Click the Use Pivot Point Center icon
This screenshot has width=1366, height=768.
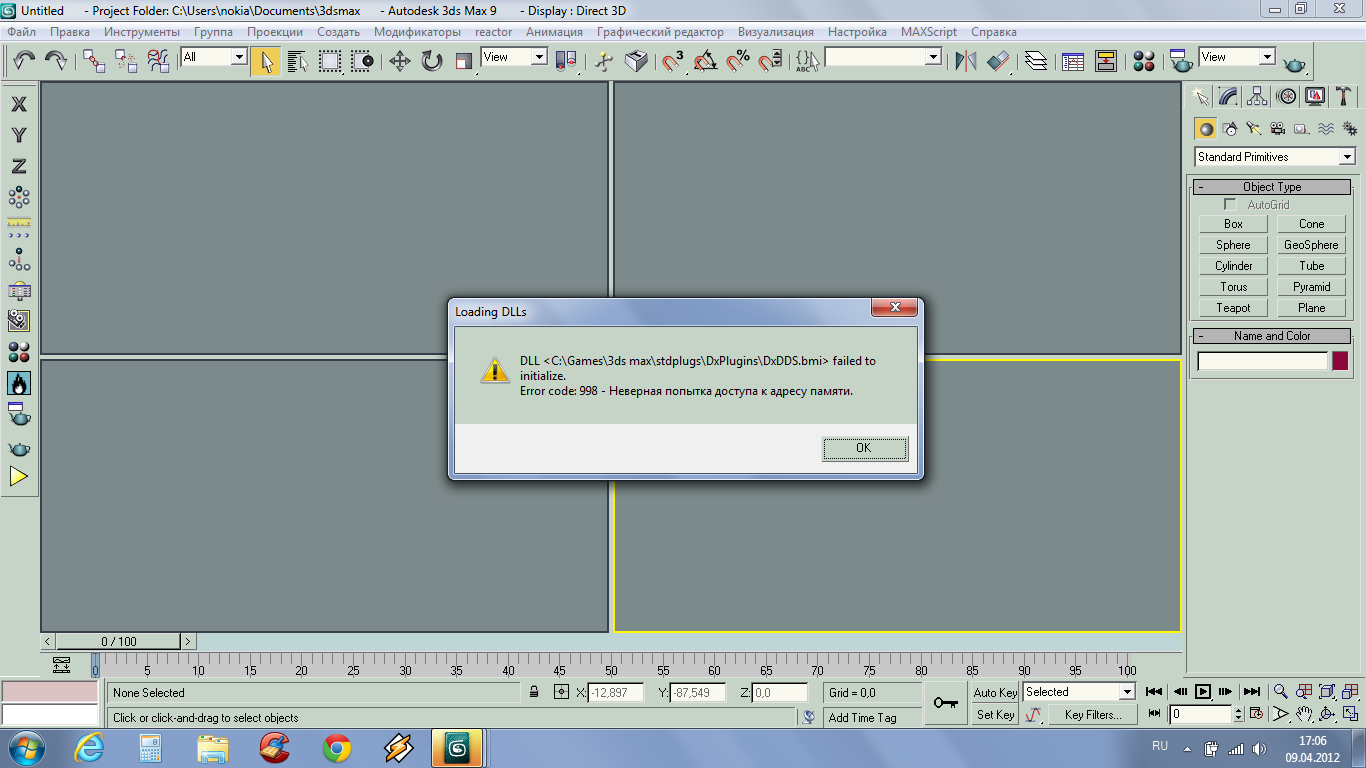567,61
